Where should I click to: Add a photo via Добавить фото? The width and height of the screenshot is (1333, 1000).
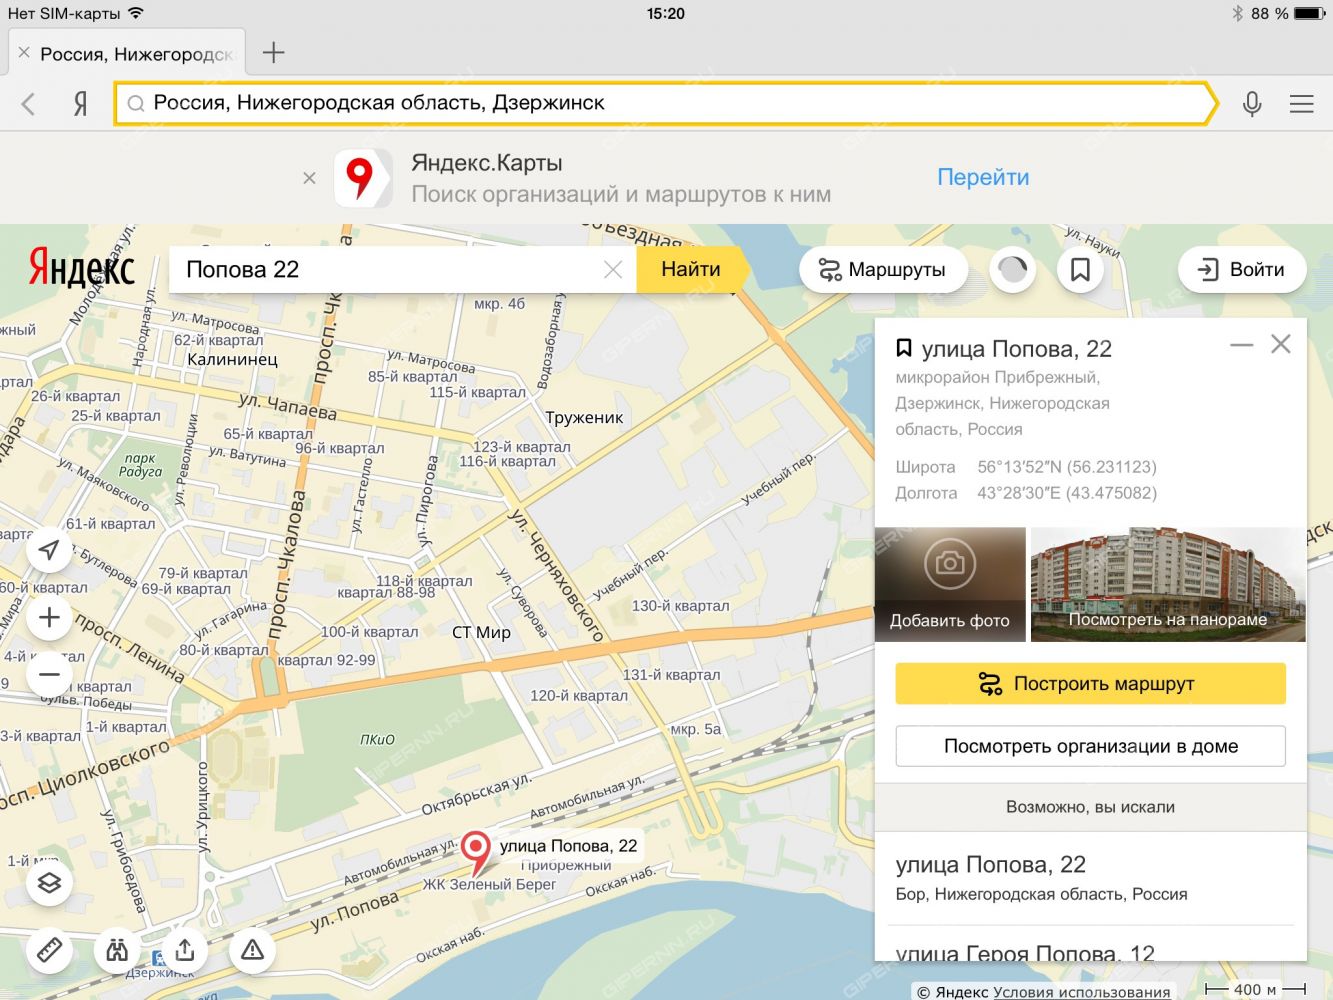click(950, 584)
